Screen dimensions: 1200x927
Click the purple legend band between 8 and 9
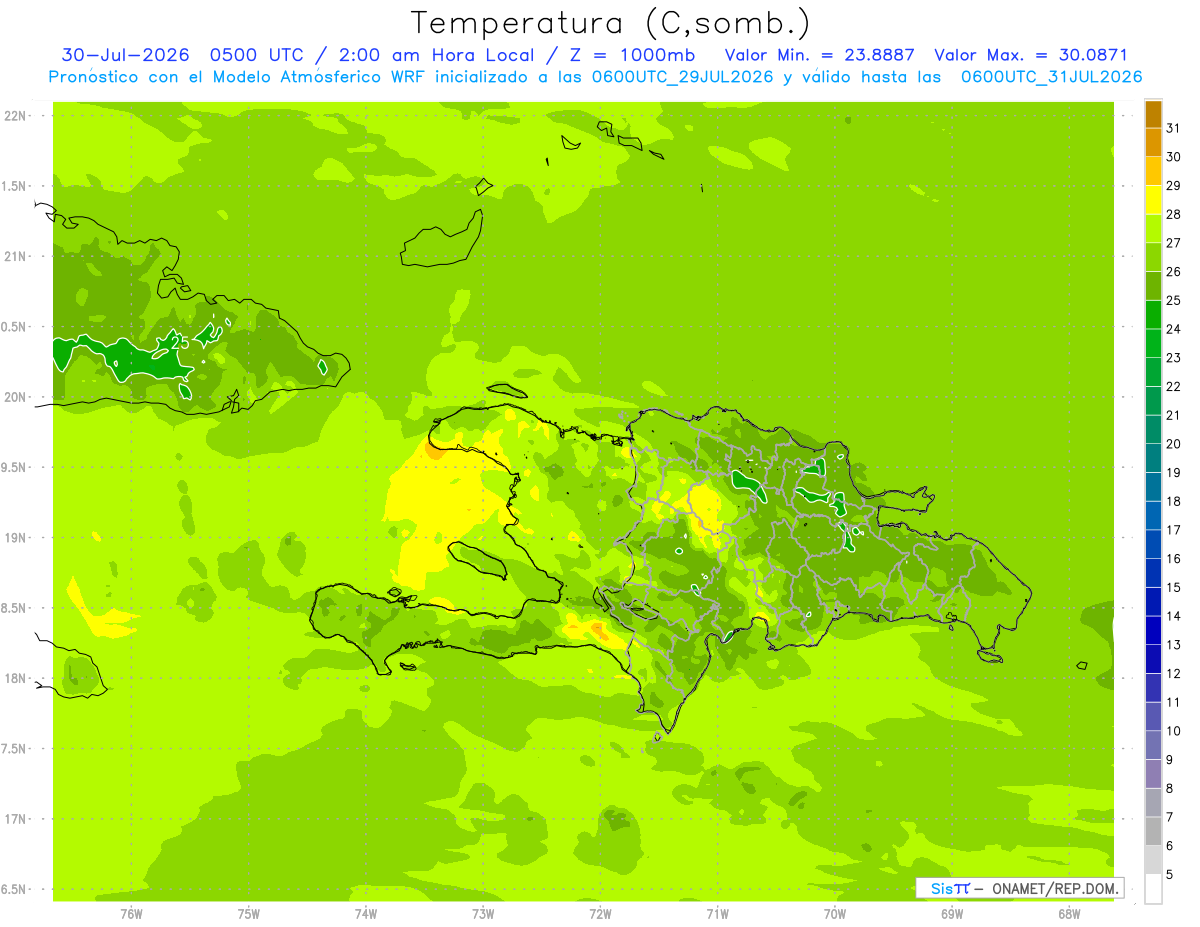click(1153, 774)
